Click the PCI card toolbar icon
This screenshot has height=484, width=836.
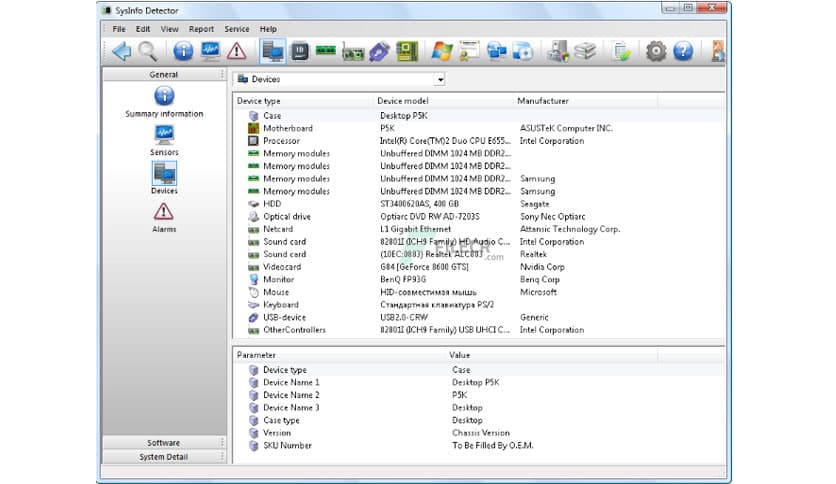tap(353, 52)
